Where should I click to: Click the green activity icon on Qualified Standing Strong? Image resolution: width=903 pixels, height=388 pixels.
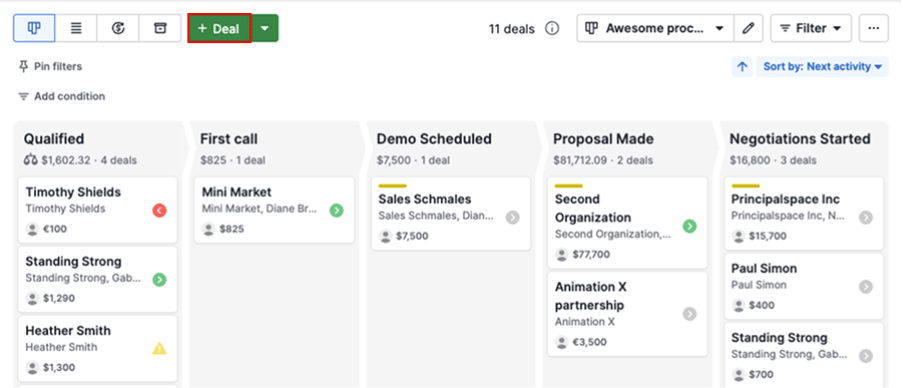click(160, 280)
